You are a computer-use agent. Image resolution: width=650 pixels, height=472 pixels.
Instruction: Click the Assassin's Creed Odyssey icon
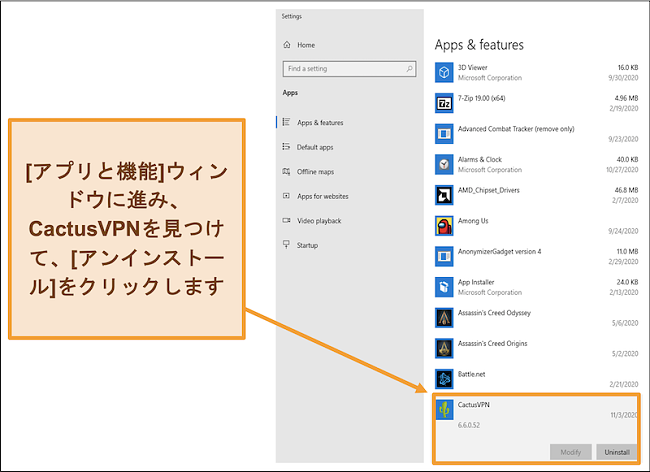pos(444,318)
